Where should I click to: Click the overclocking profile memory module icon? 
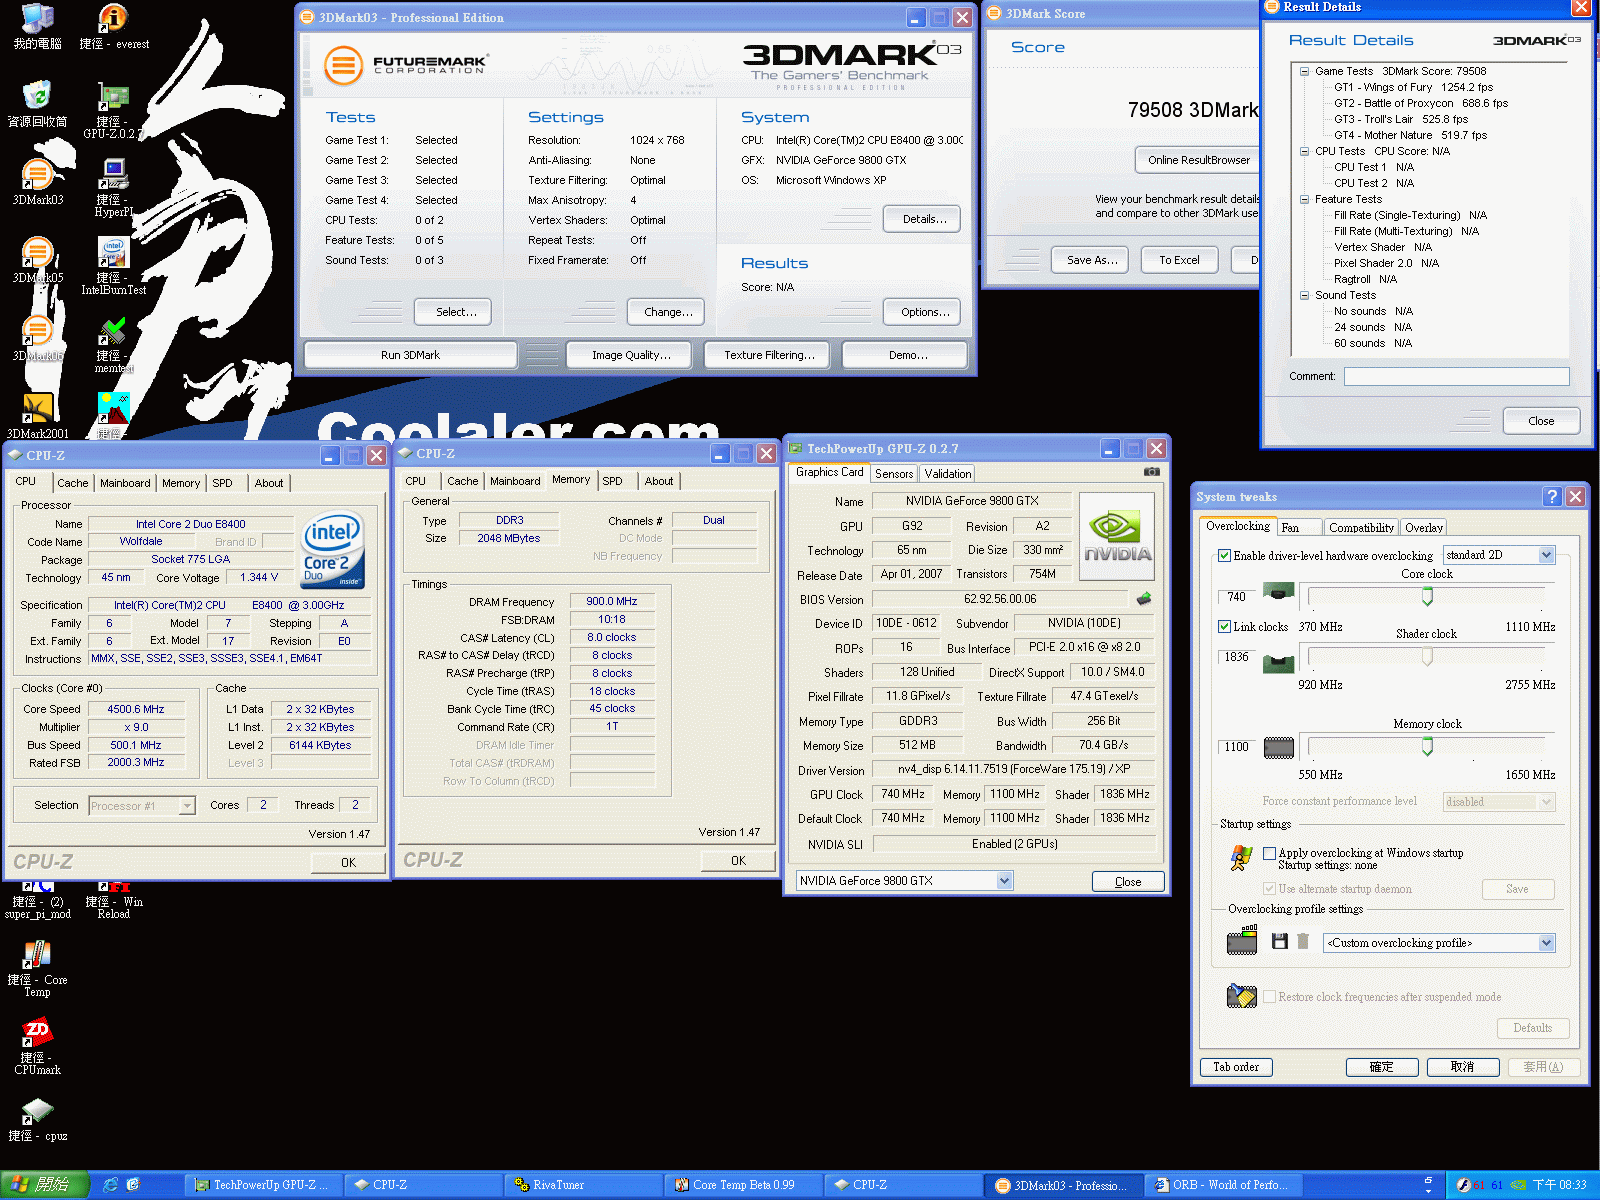1242,940
